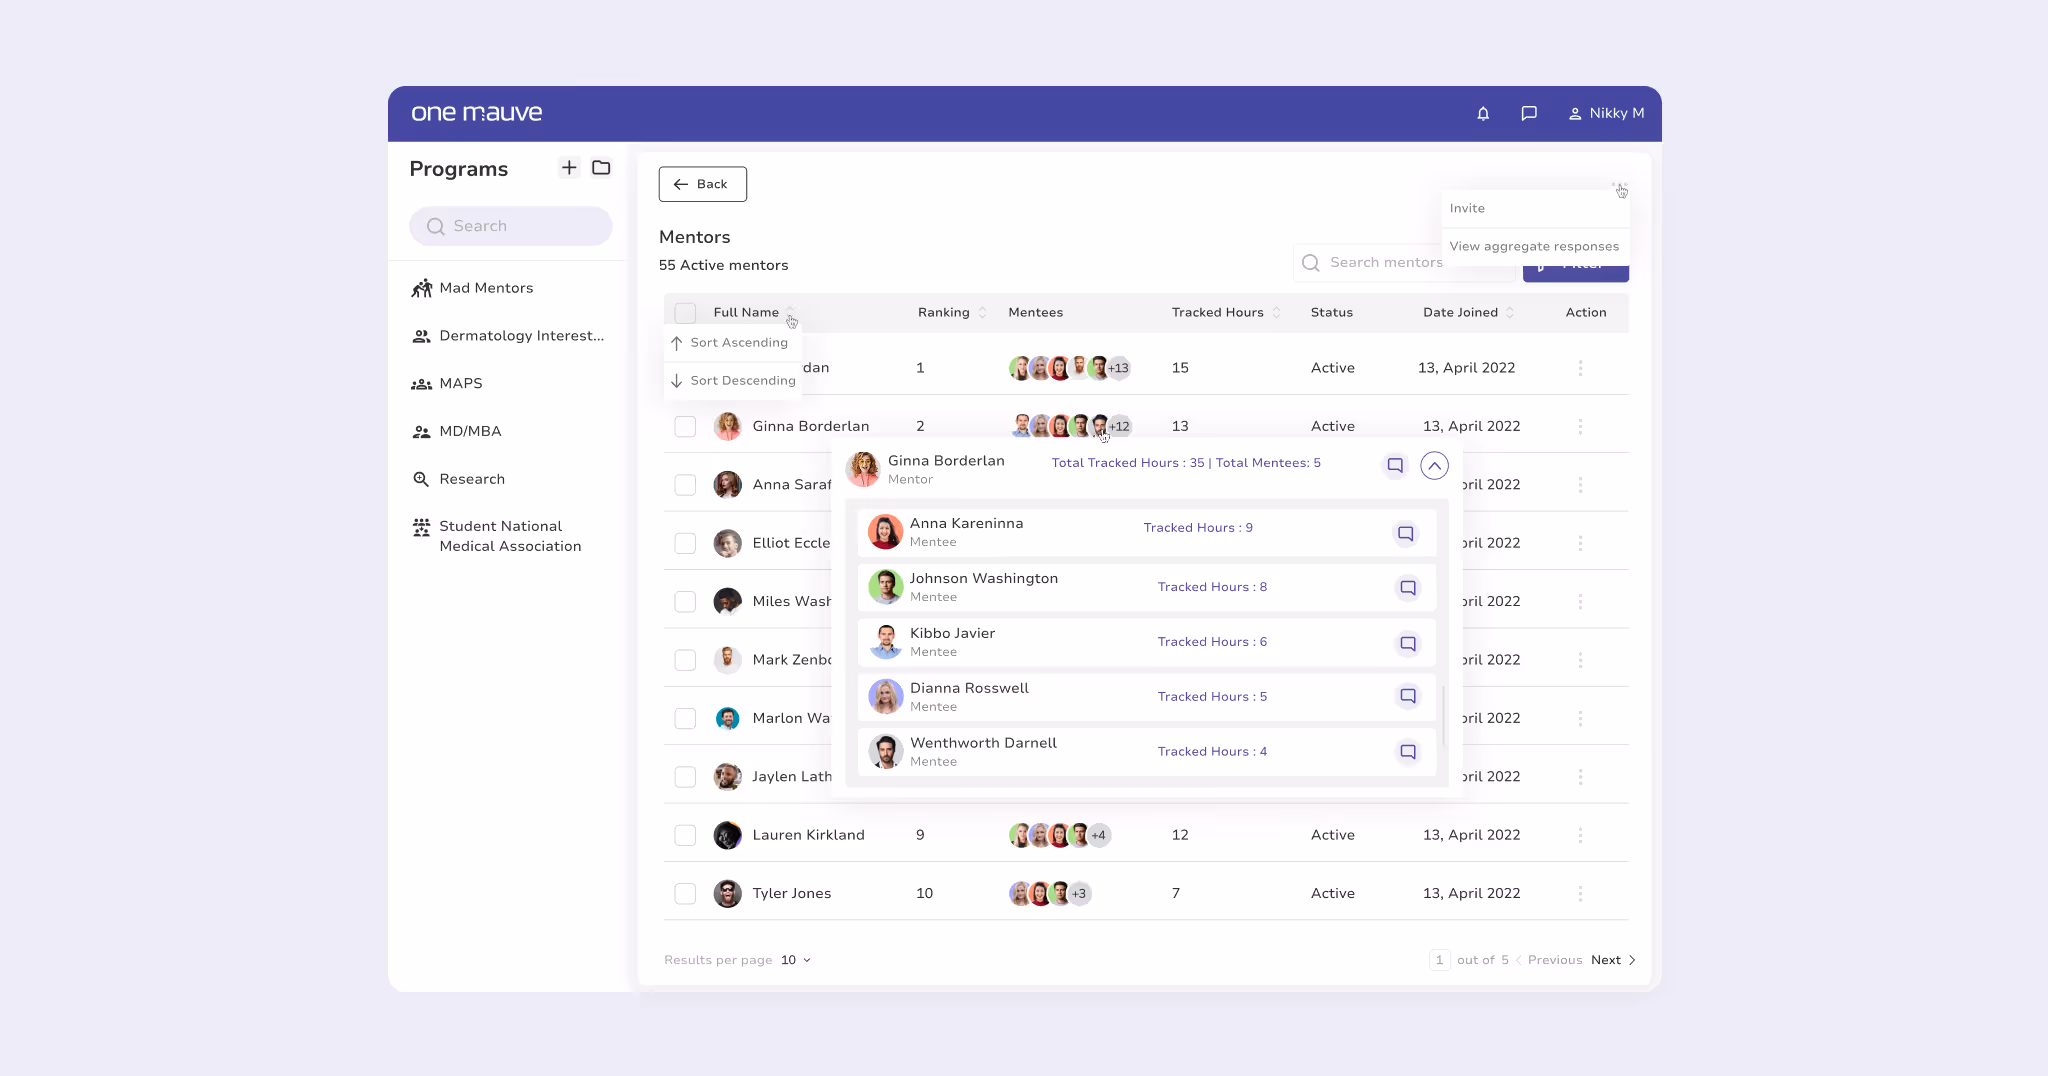Check the Anna Saraf row checkbox
This screenshot has height=1076, width=2048.
685,485
